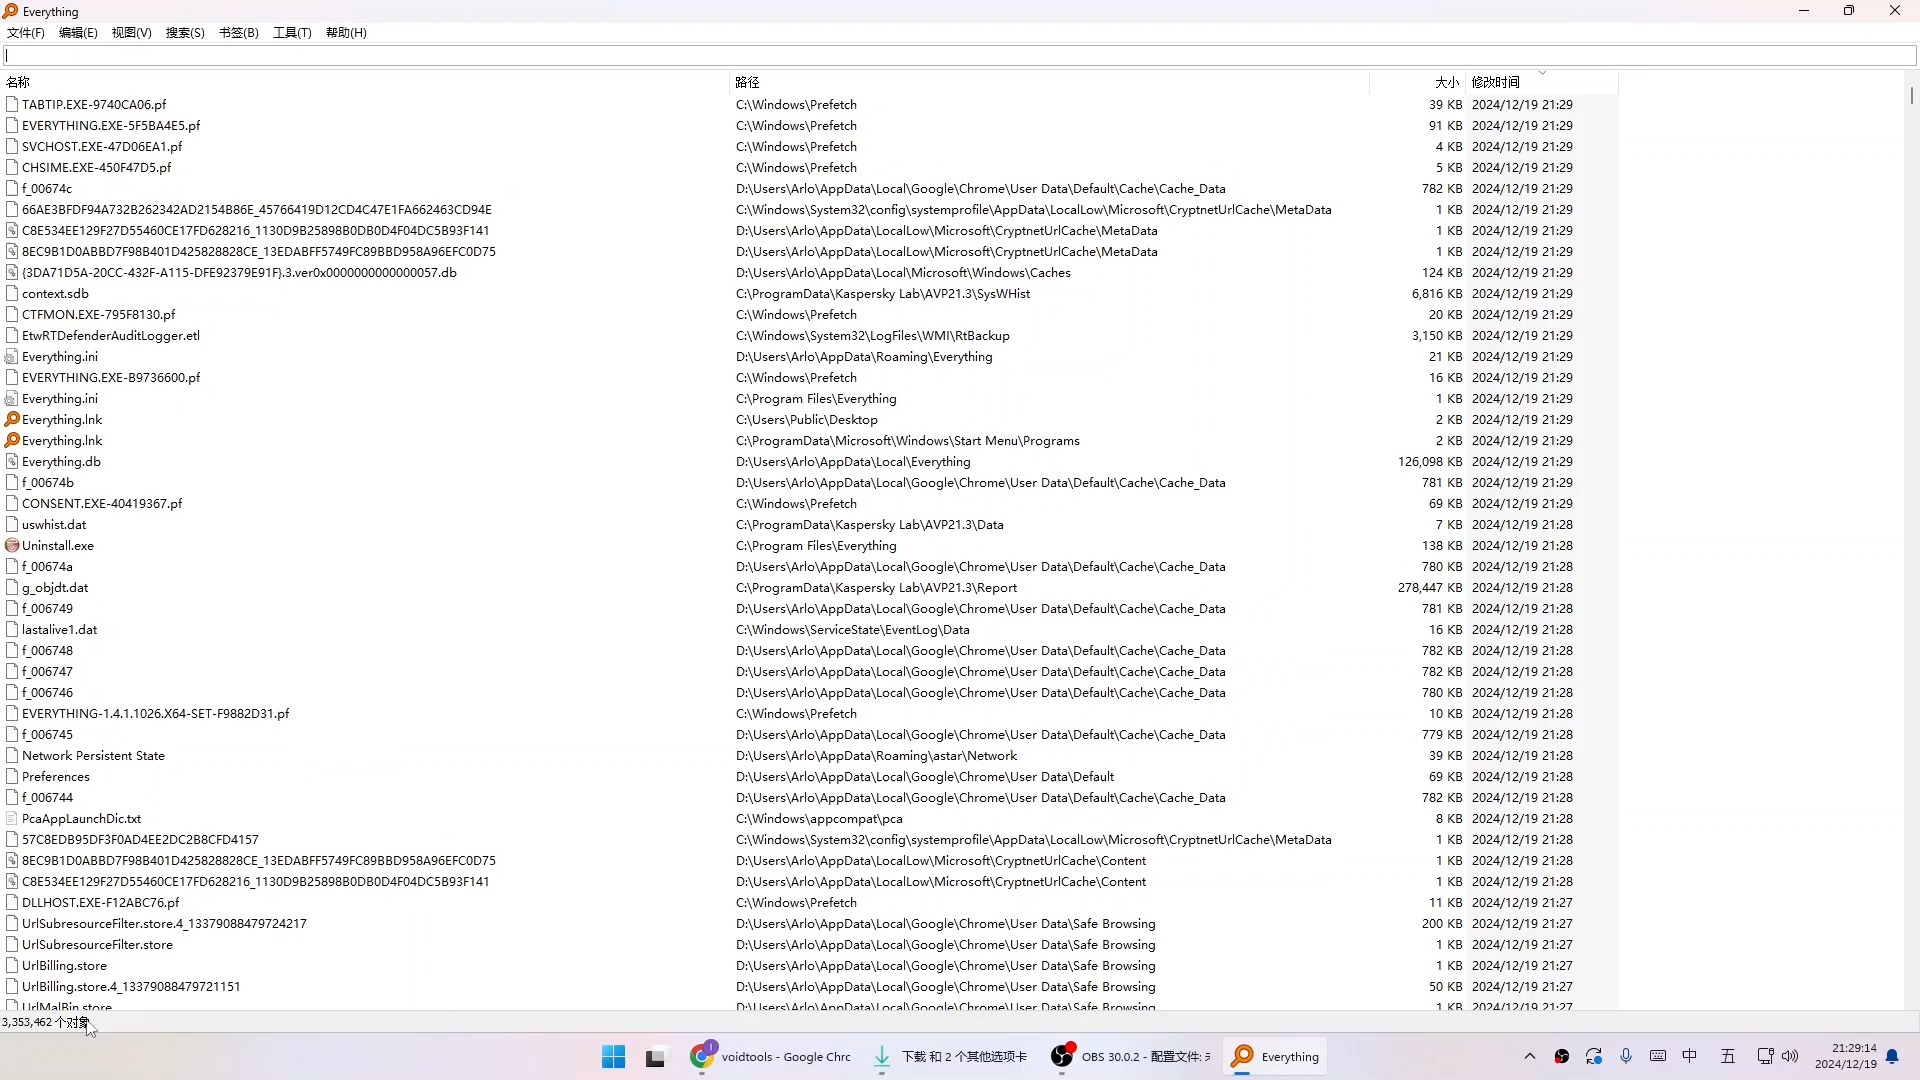1920x1080 pixels.
Task: Open OBS Studio from the taskbar
Action: 1130,1057
